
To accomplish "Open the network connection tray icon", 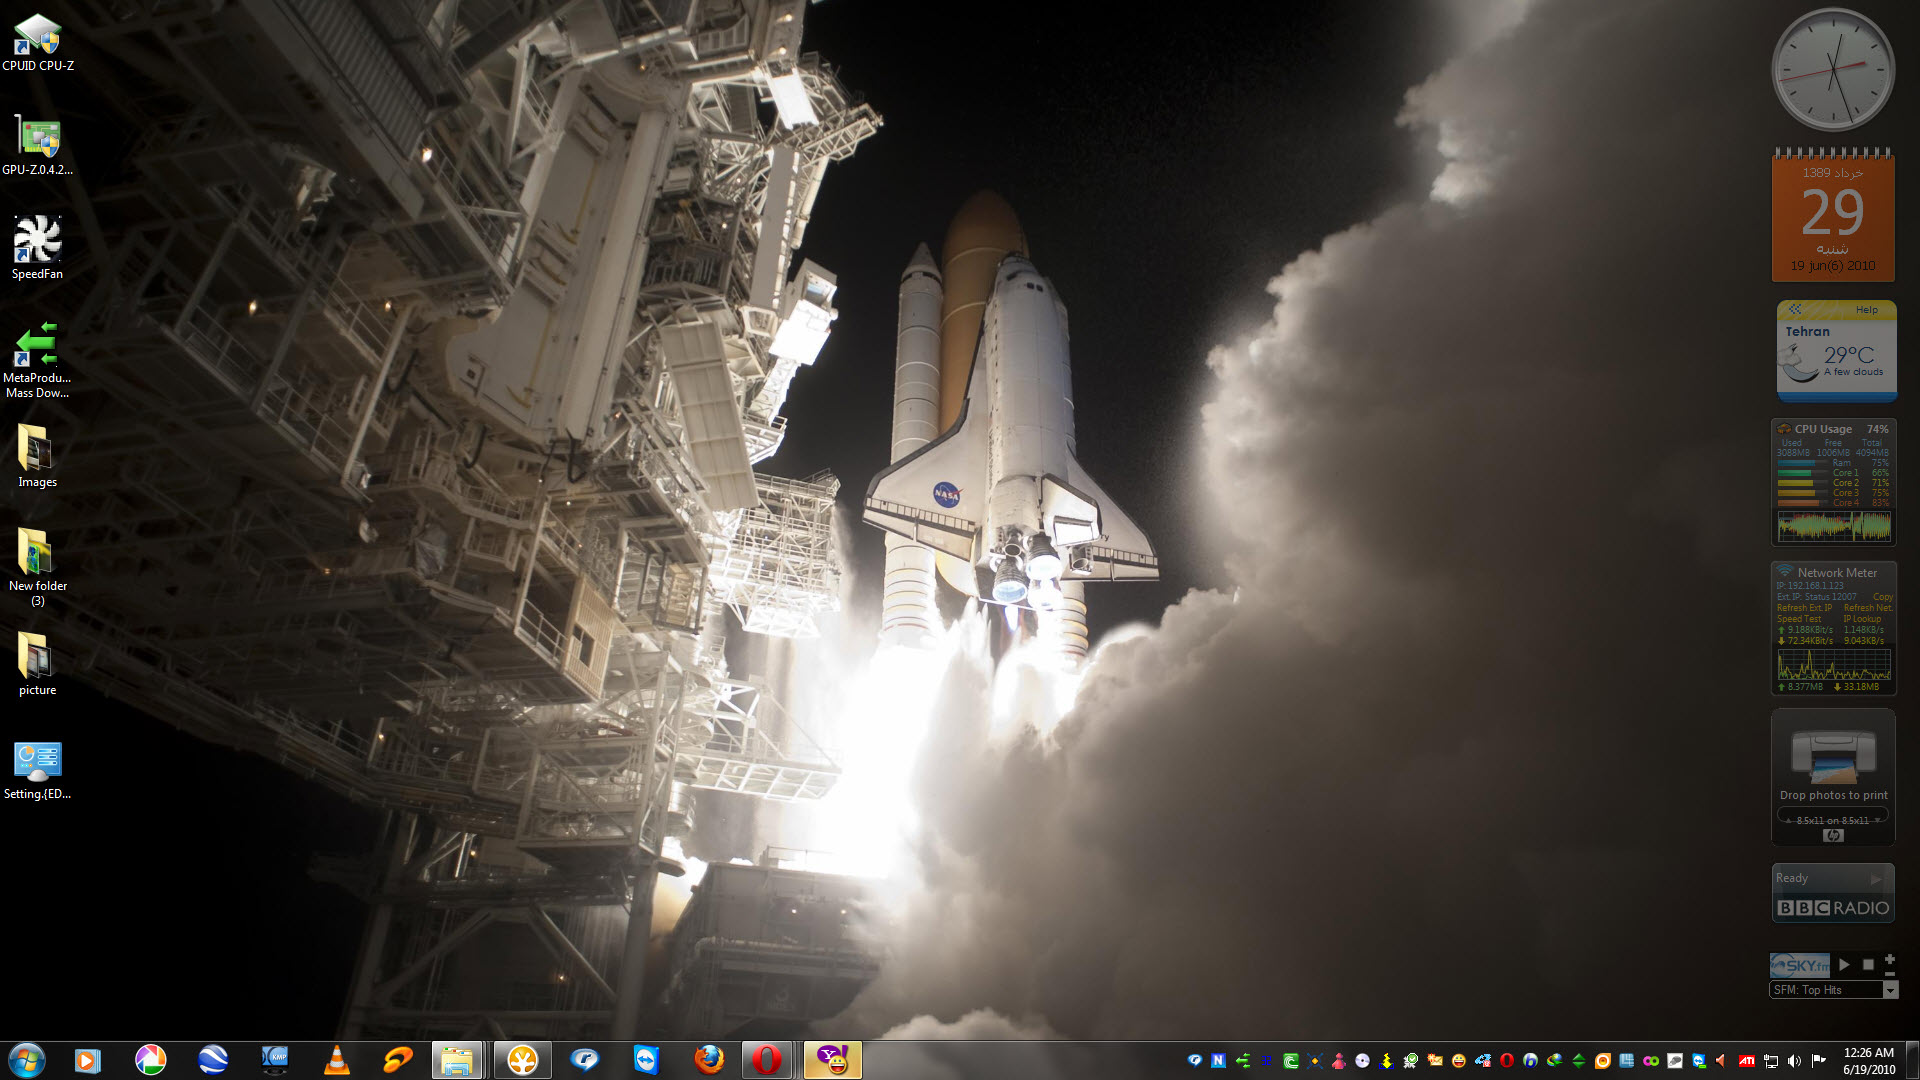I will tap(1771, 1061).
